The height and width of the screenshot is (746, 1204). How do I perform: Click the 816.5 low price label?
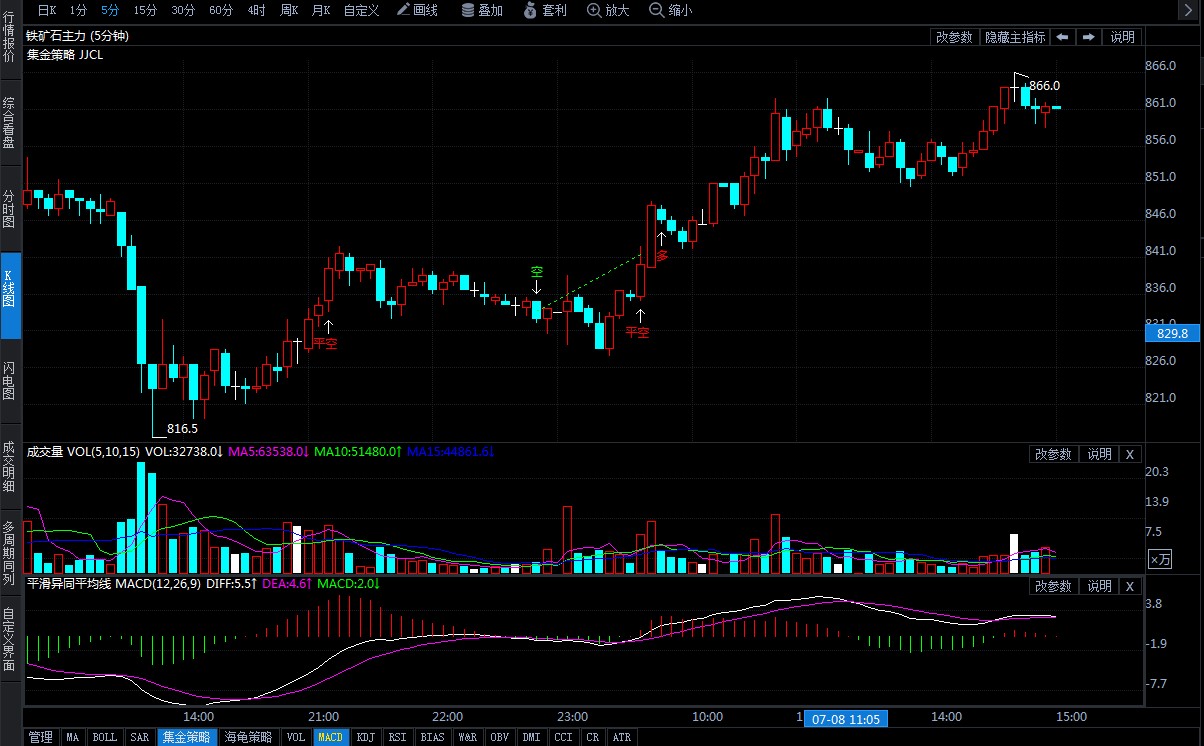click(x=183, y=428)
